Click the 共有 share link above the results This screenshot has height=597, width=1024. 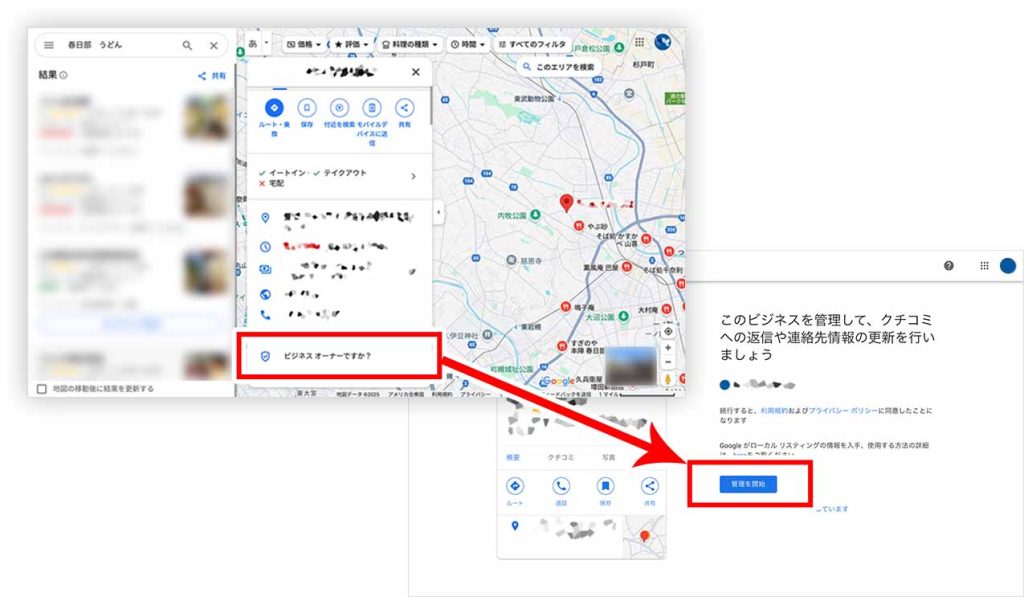click(x=212, y=76)
